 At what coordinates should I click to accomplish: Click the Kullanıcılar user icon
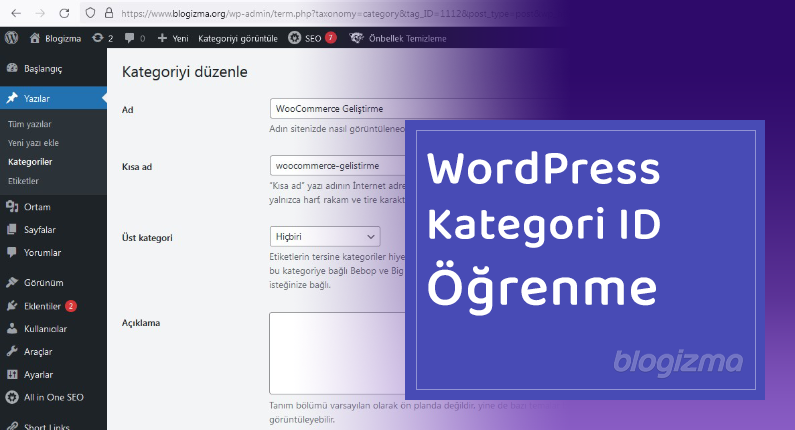[12, 329]
